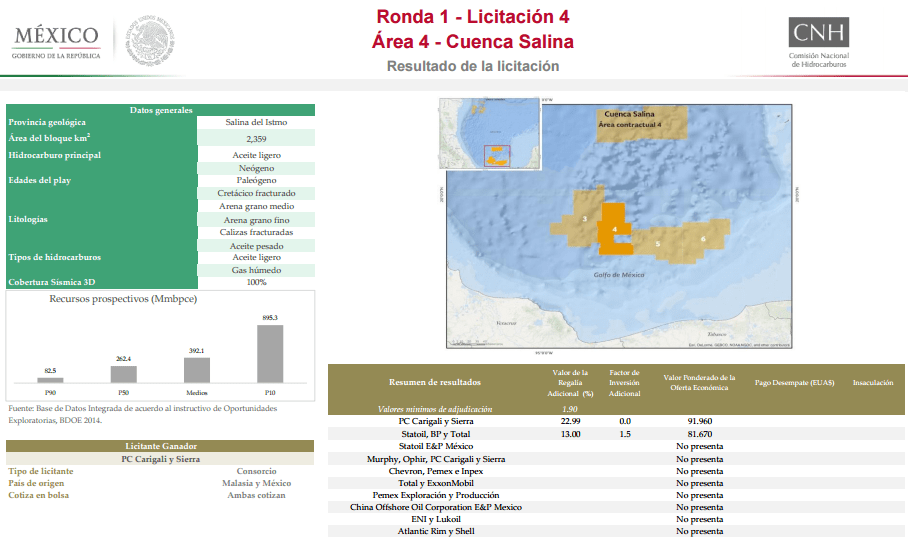Click the 'Murphy, Ophir, PC Carigali y Sierra' row
Screen dimensions: 908x538
pyautogui.click(x=616, y=459)
